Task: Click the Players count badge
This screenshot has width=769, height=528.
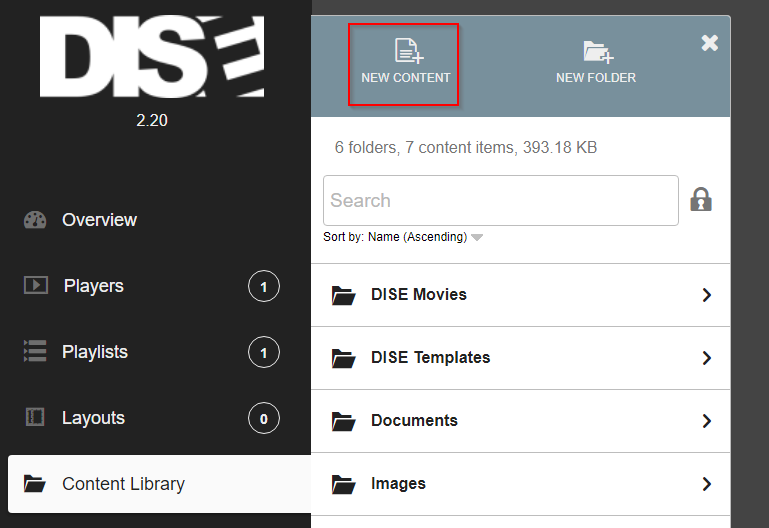Action: tap(264, 286)
